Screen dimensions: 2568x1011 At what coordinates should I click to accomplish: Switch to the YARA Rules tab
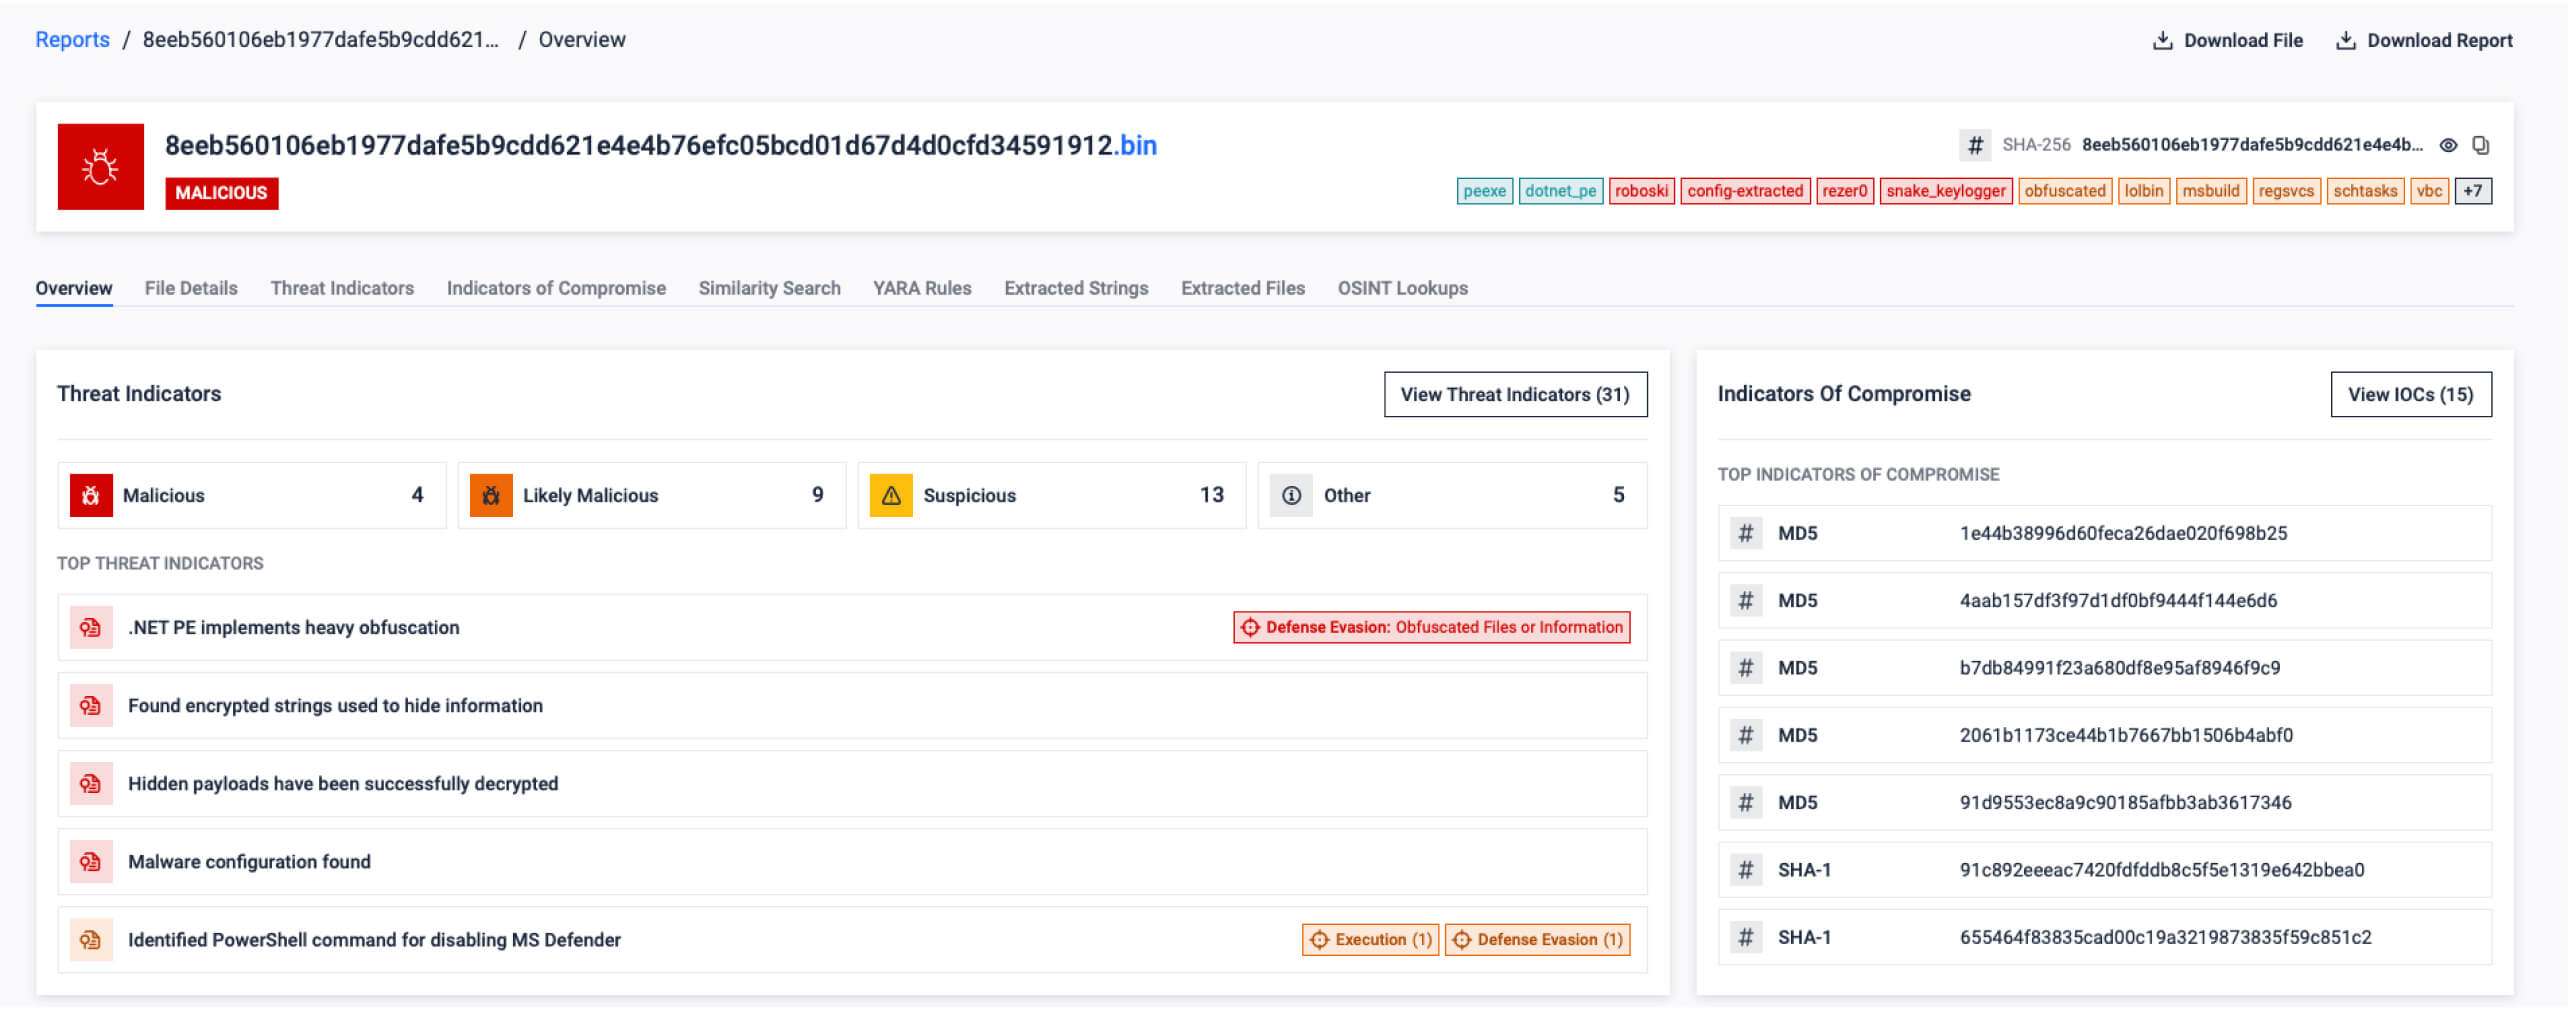(x=921, y=288)
